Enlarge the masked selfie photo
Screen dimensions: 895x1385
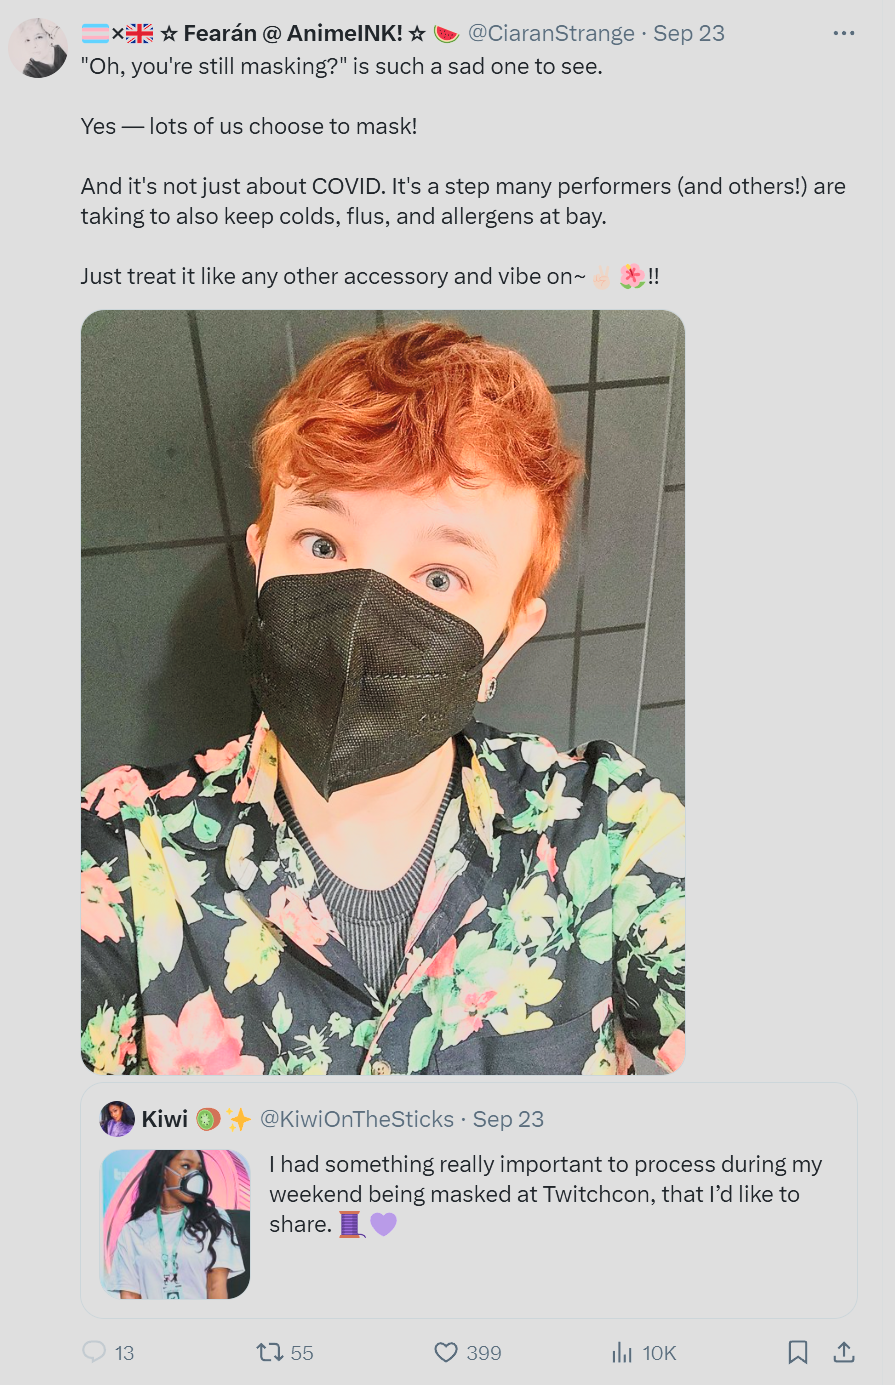383,692
